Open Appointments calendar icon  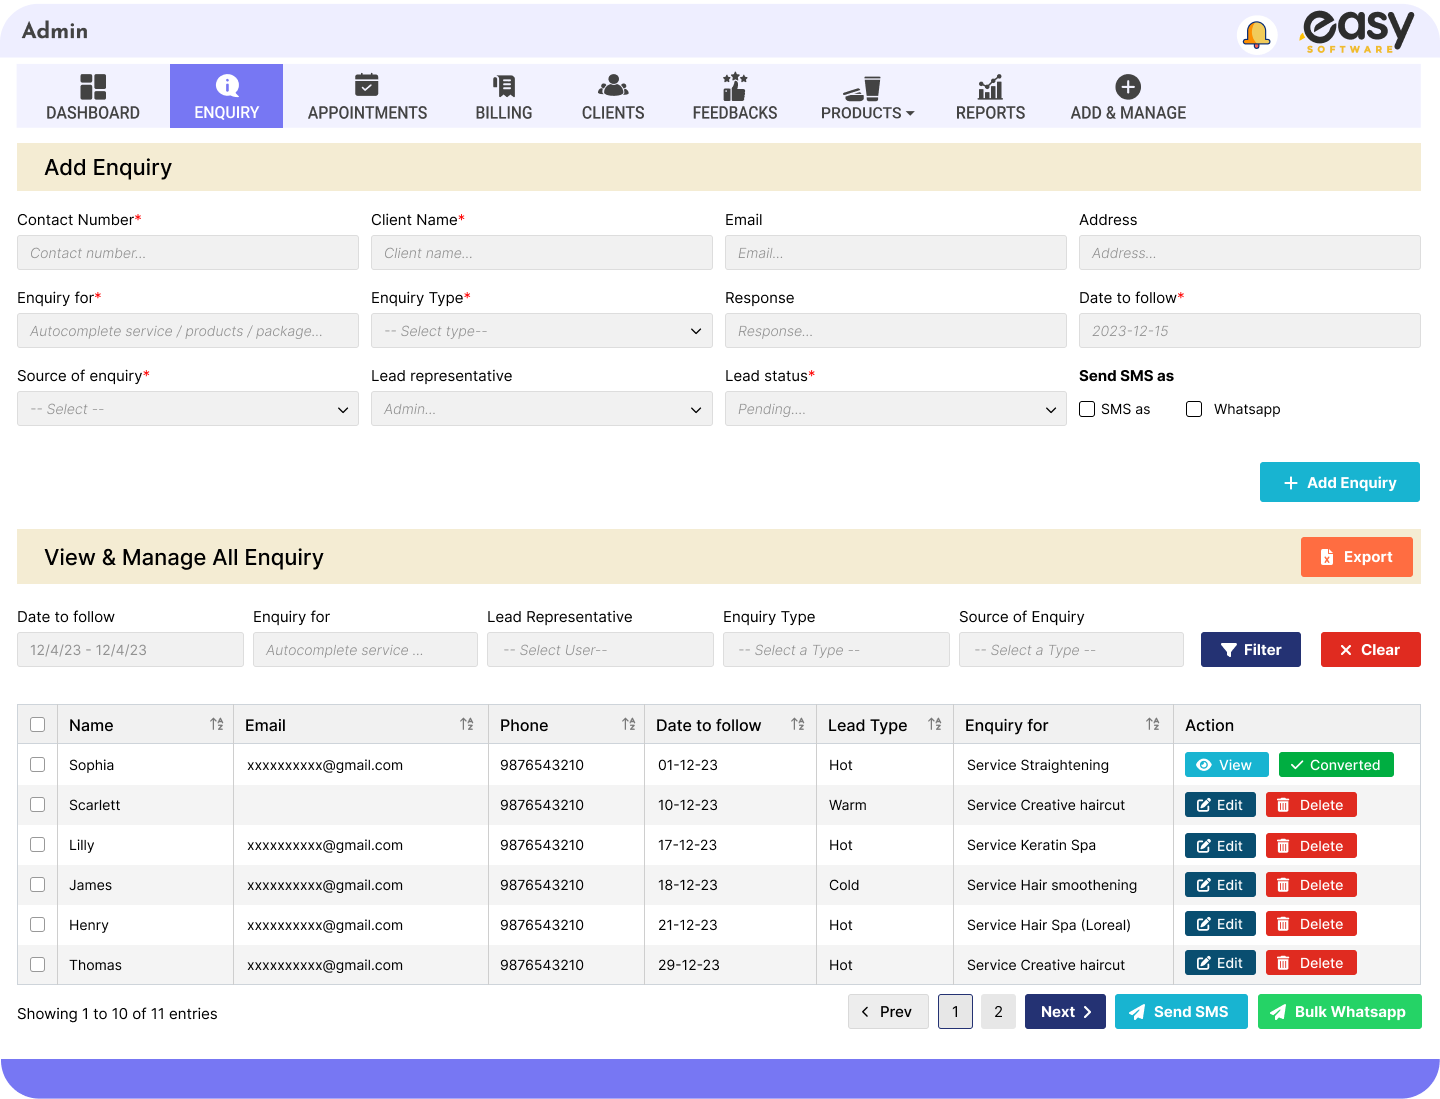367,86
